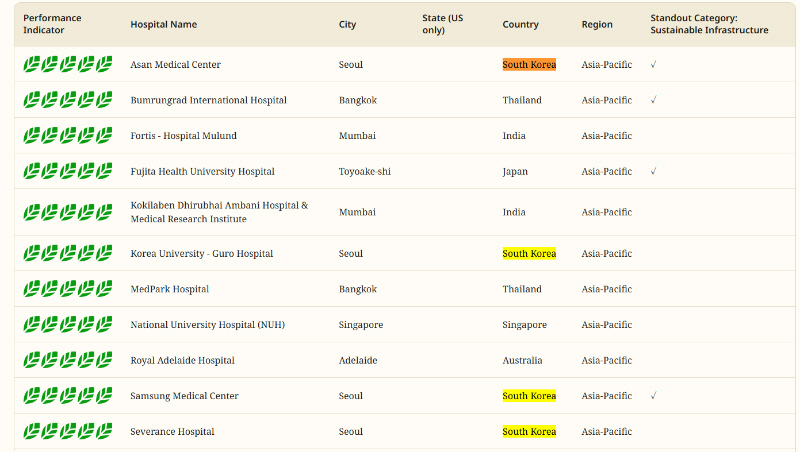Image resolution: width=800 pixels, height=452 pixels.
Task: Click Thailand in MedPark Hospital row
Action: [x=521, y=289]
